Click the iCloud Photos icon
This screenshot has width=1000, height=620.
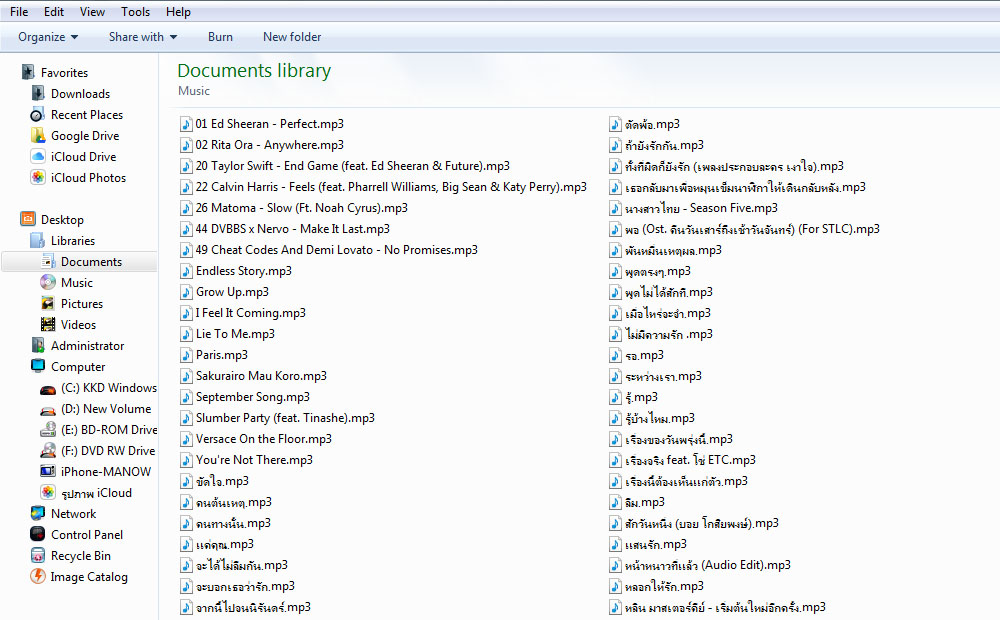coord(38,177)
